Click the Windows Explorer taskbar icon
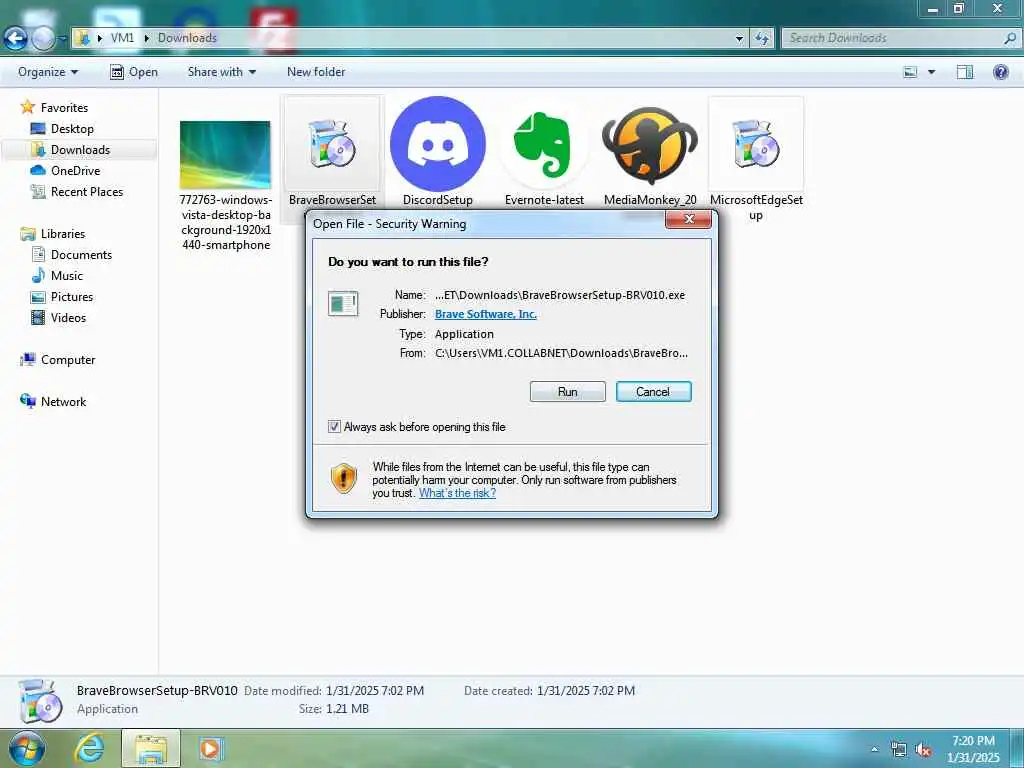This screenshot has width=1024, height=768. (x=151, y=748)
